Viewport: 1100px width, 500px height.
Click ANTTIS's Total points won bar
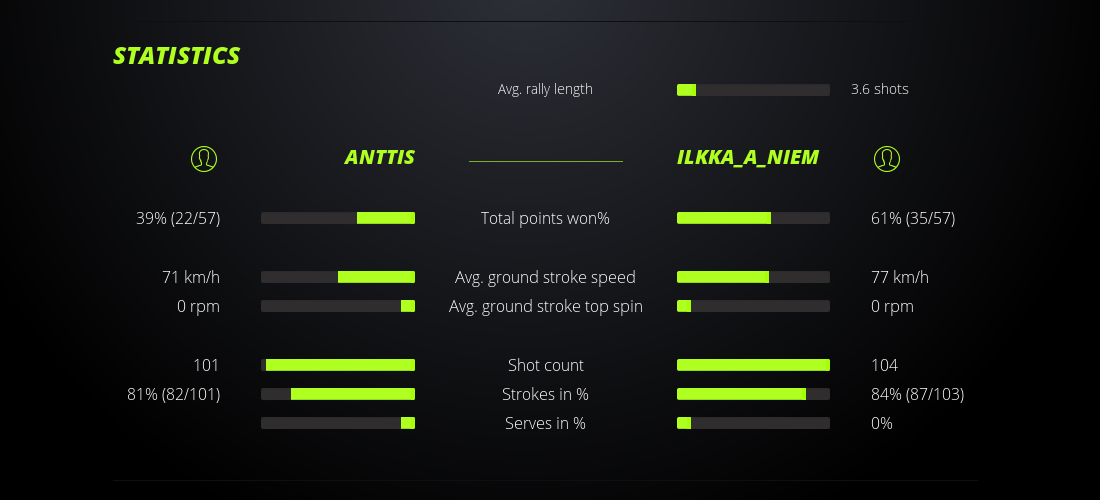(x=338, y=218)
